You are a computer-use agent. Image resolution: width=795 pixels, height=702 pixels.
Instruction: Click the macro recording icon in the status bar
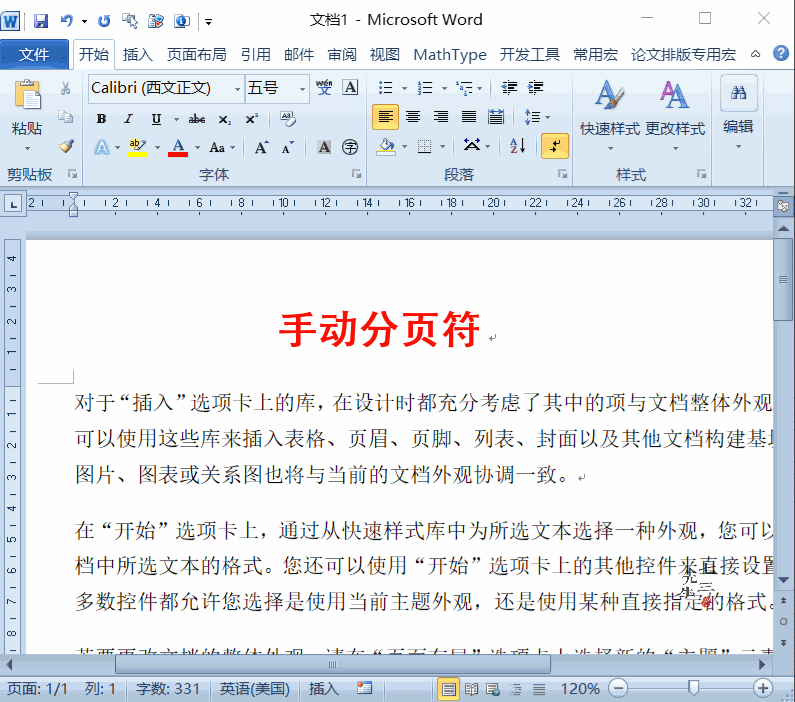pos(364,688)
